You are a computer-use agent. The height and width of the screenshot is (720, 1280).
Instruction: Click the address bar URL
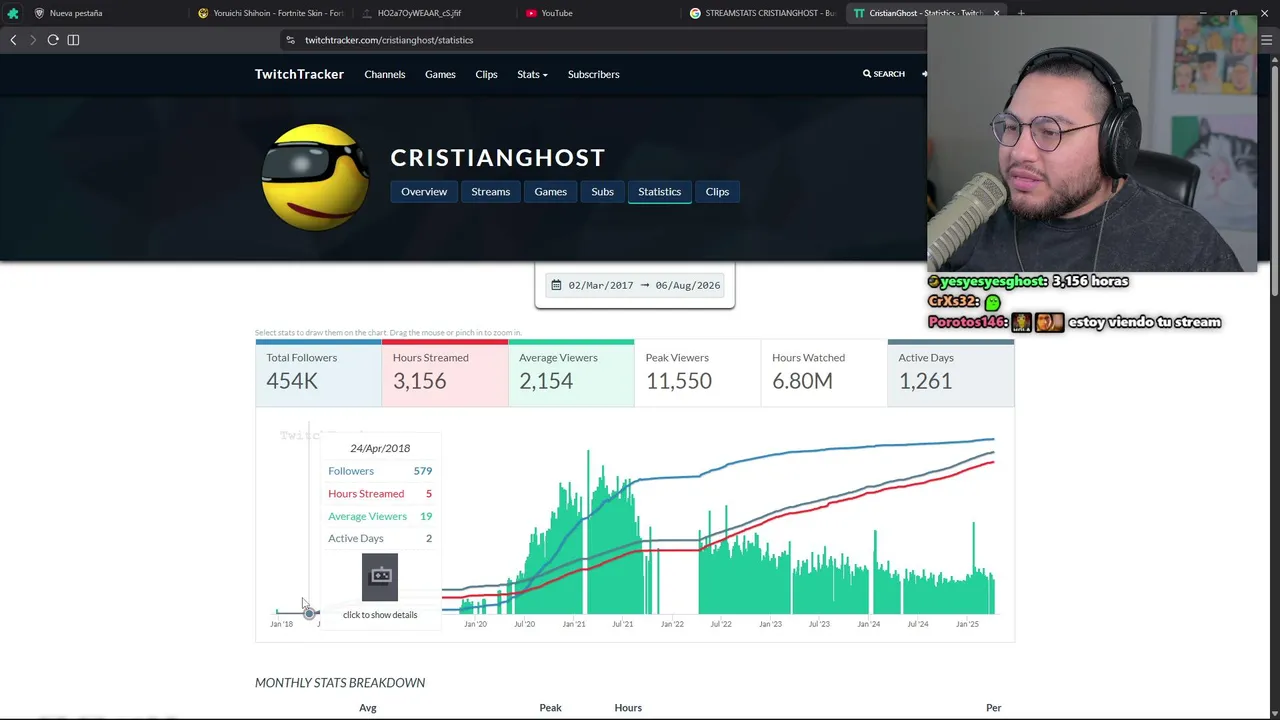click(x=389, y=40)
